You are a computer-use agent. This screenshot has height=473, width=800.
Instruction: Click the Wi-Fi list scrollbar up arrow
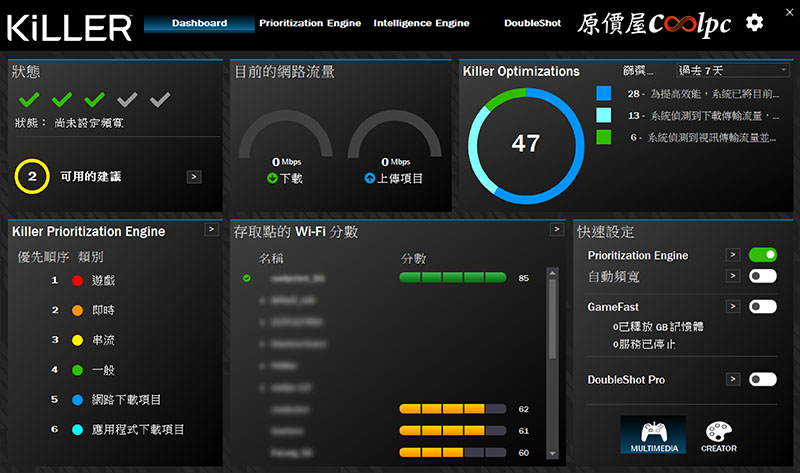click(x=552, y=273)
